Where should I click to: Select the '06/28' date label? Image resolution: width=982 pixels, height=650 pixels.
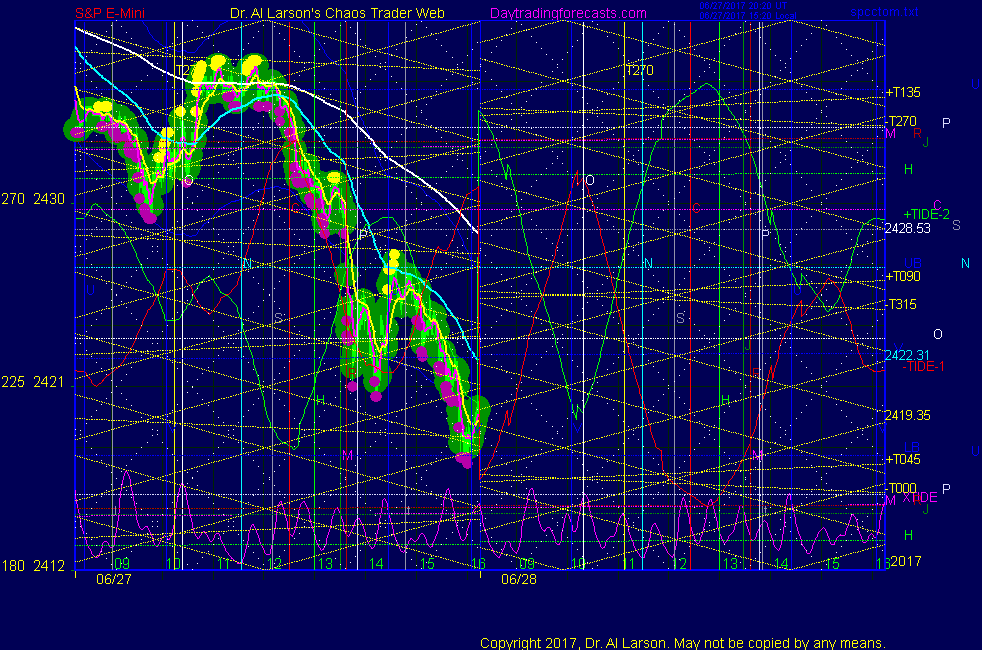pyautogui.click(x=519, y=579)
